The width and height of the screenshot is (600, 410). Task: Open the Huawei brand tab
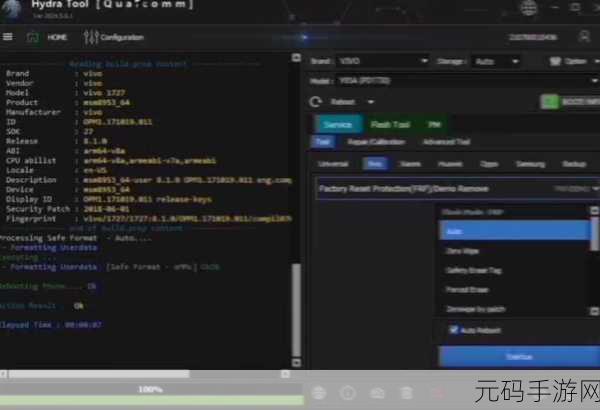tap(450, 164)
